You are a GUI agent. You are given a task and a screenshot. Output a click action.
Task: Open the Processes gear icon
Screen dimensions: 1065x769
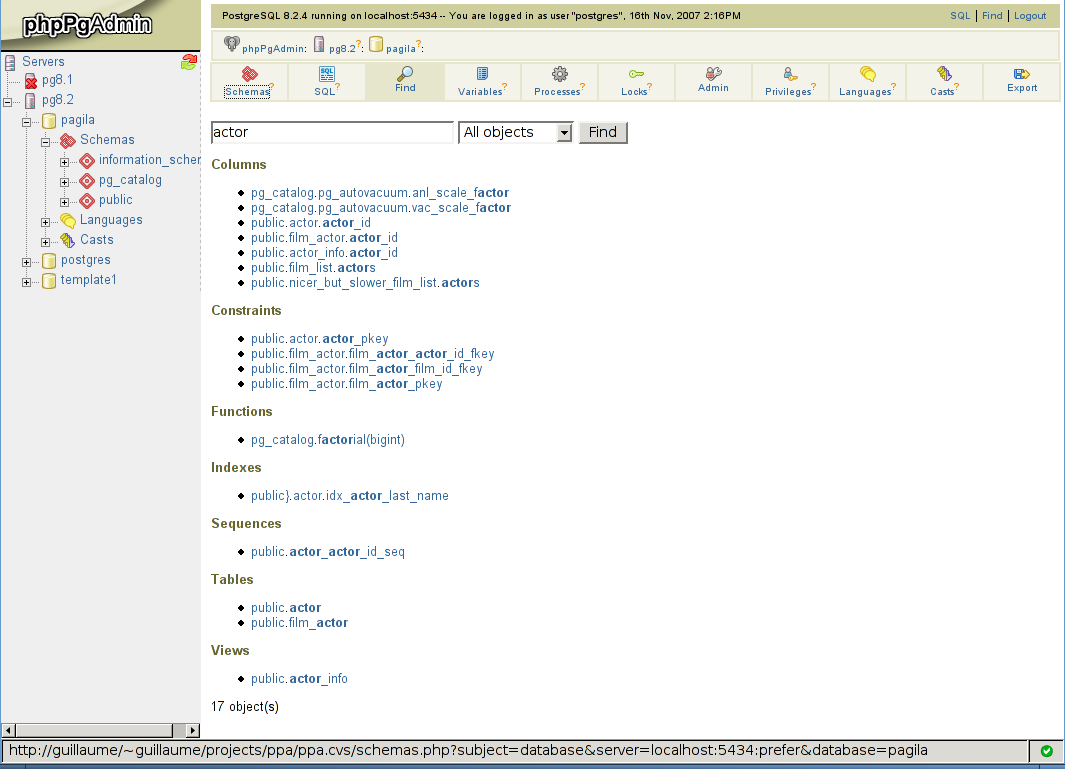pyautogui.click(x=560, y=74)
